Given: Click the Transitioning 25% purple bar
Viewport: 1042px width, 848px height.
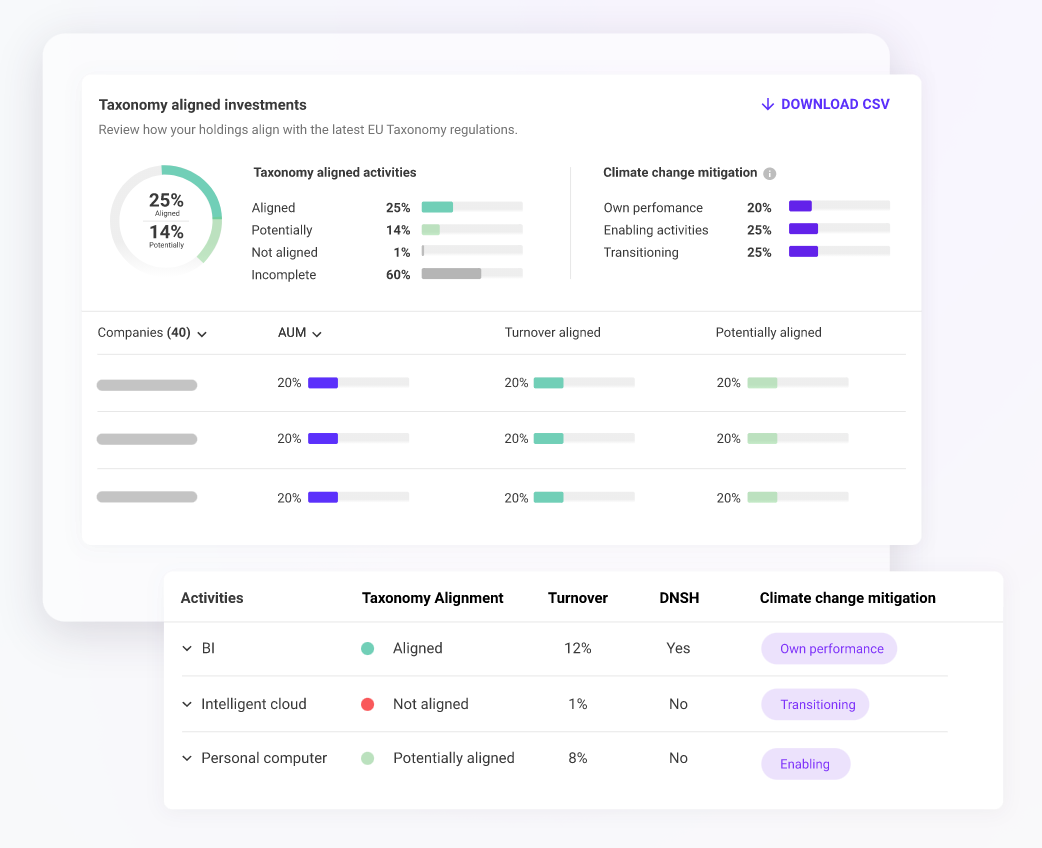Looking at the screenshot, I should point(839,251).
